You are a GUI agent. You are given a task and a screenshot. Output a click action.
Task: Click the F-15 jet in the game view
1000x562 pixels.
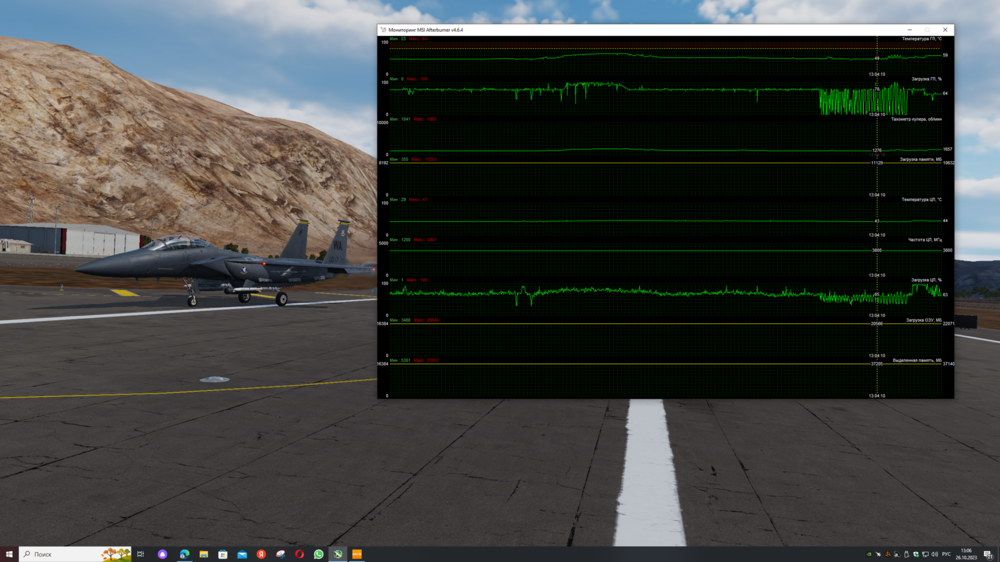(x=223, y=263)
